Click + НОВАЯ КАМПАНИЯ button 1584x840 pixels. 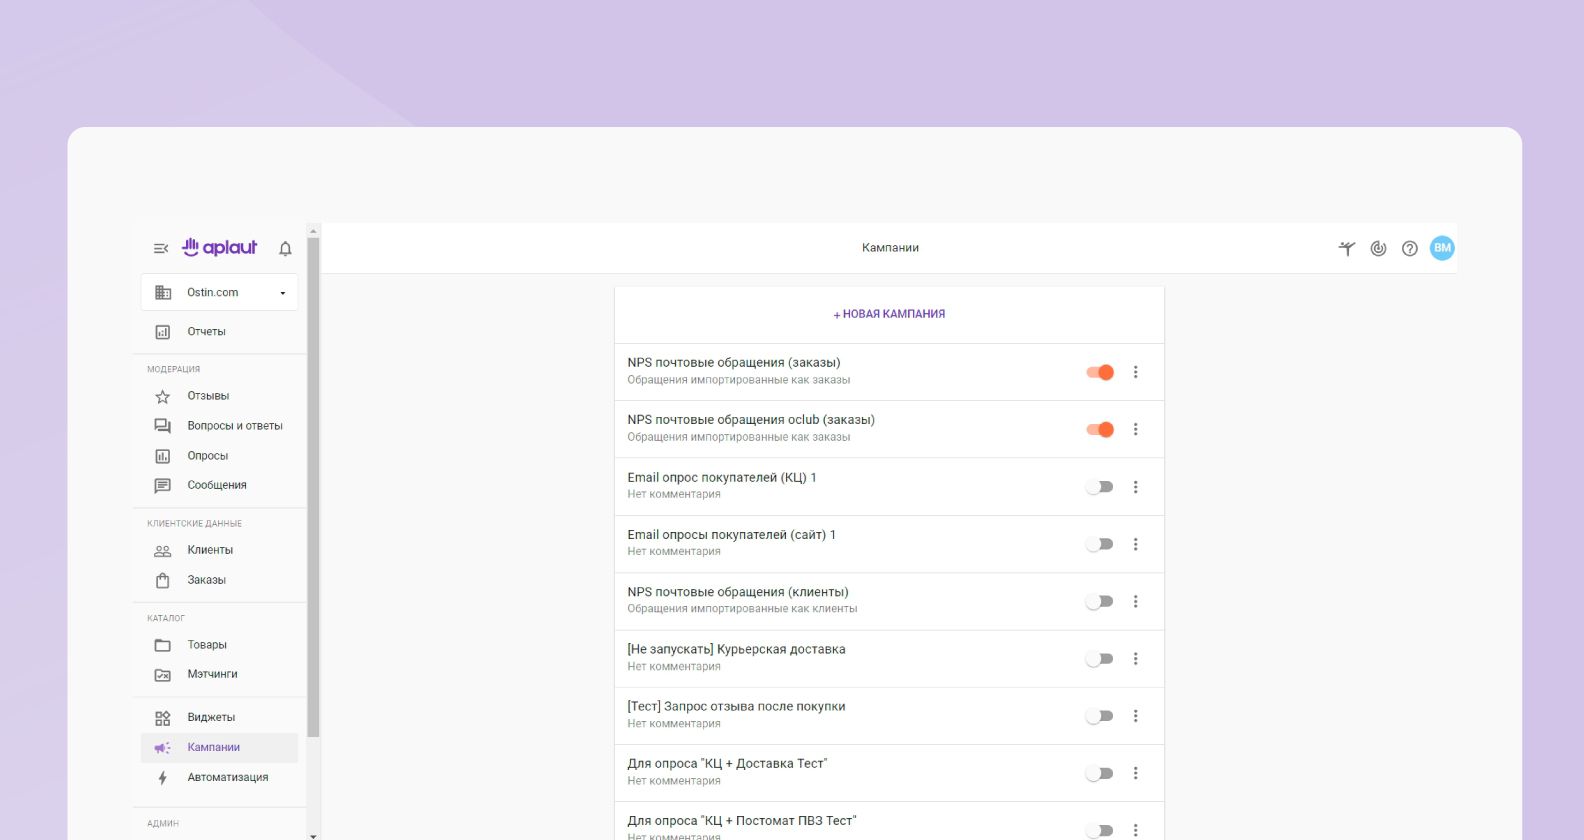pos(889,314)
